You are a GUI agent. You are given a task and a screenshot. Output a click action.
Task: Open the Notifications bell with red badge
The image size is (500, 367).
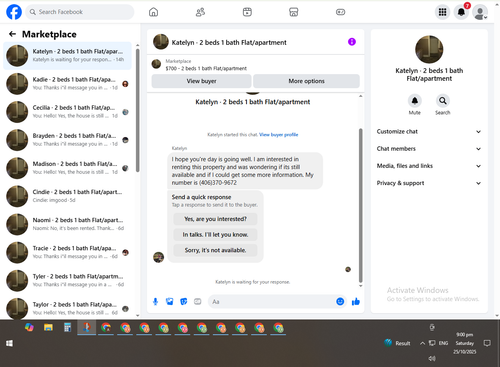[x=461, y=12]
